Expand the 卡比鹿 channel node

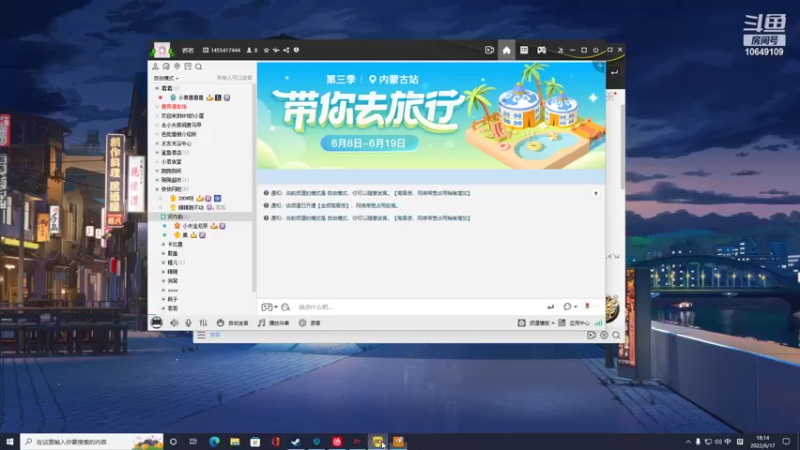(163, 244)
